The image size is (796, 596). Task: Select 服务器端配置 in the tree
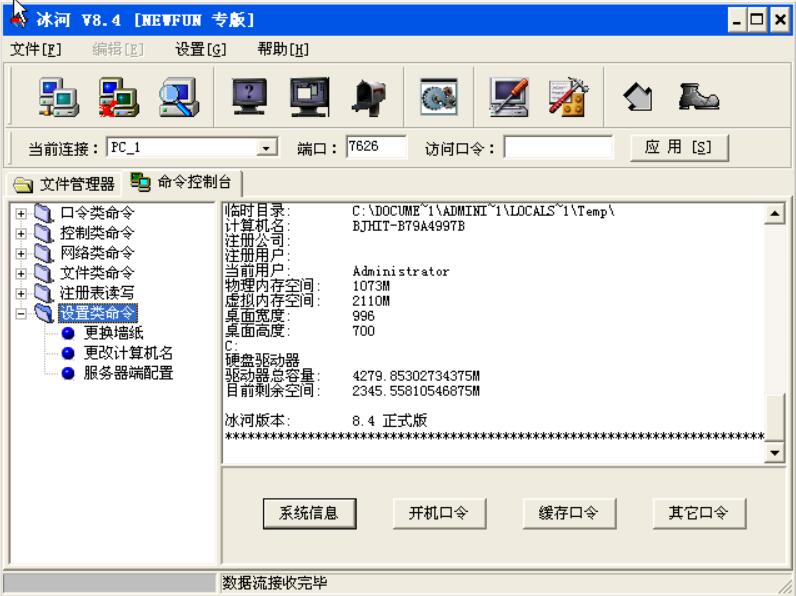(128, 373)
